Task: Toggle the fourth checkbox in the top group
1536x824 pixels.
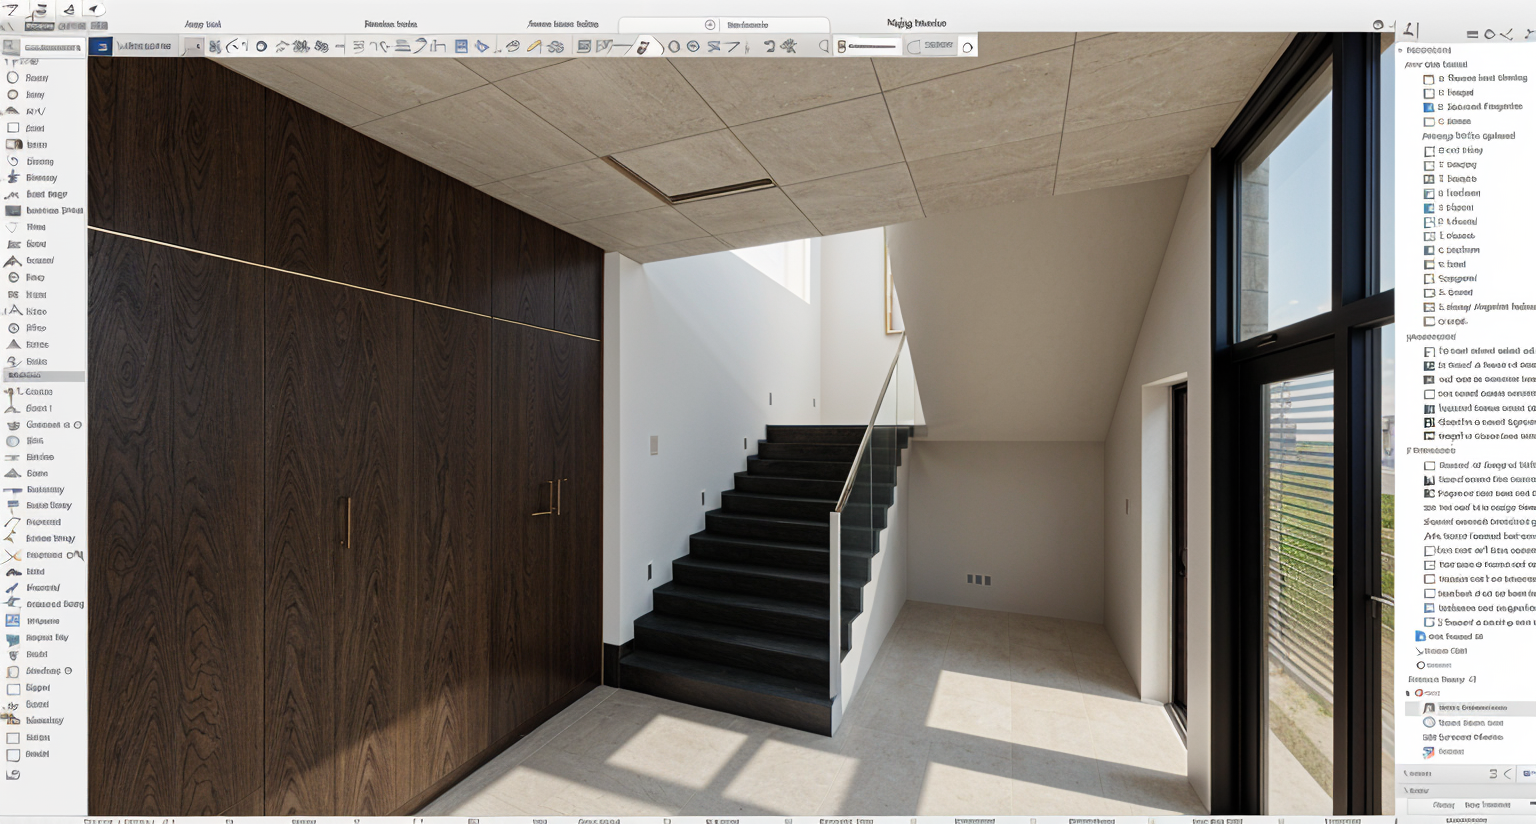Action: pos(1429,122)
